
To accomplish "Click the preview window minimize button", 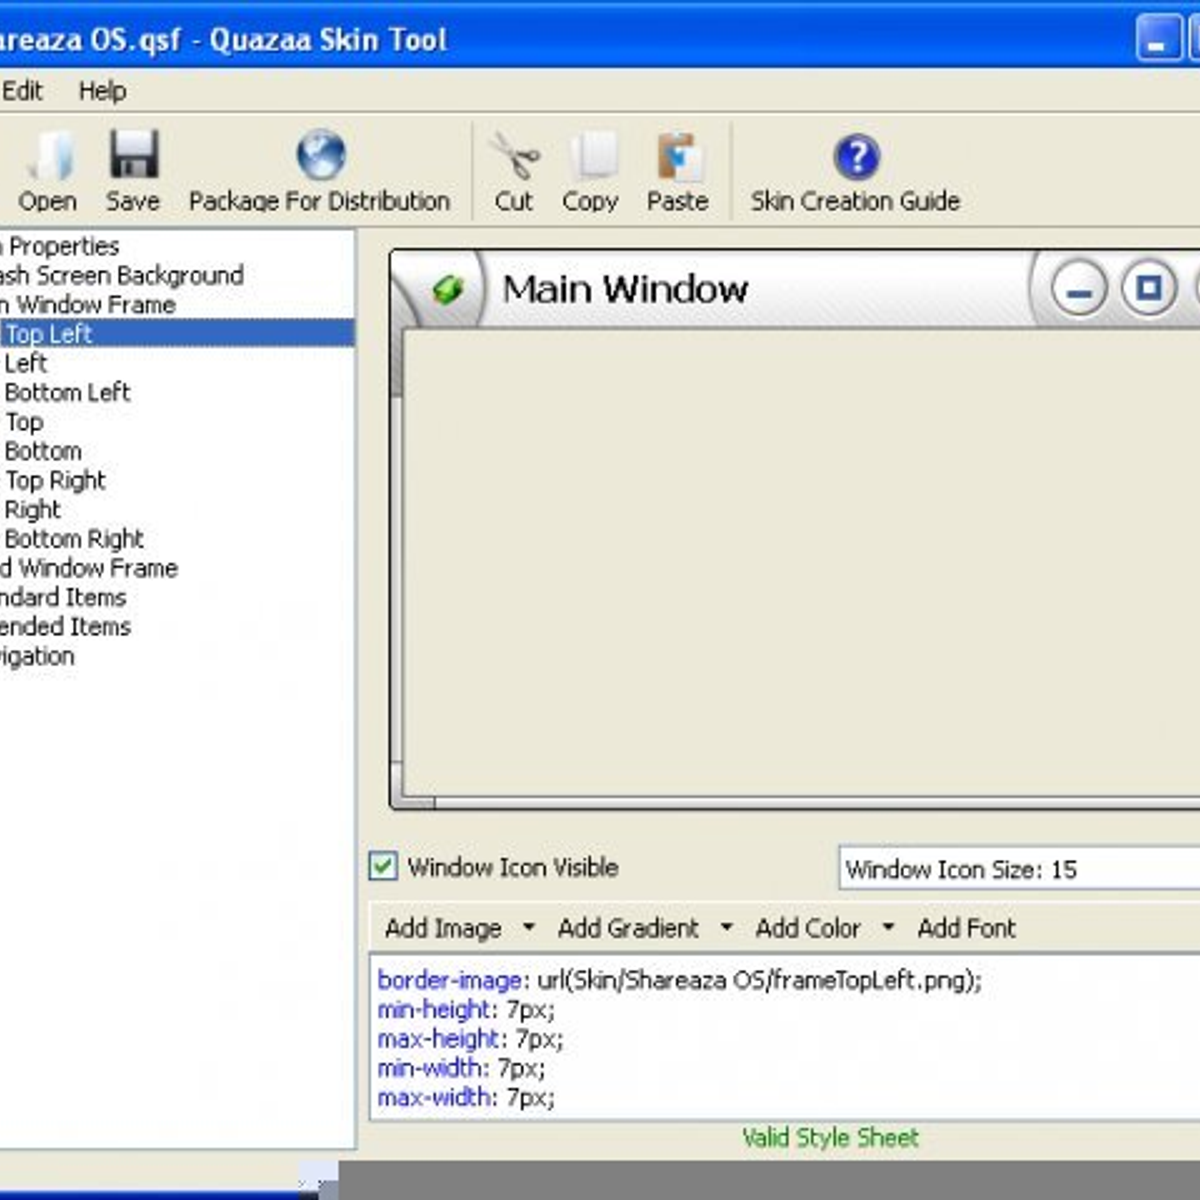I will (1079, 289).
